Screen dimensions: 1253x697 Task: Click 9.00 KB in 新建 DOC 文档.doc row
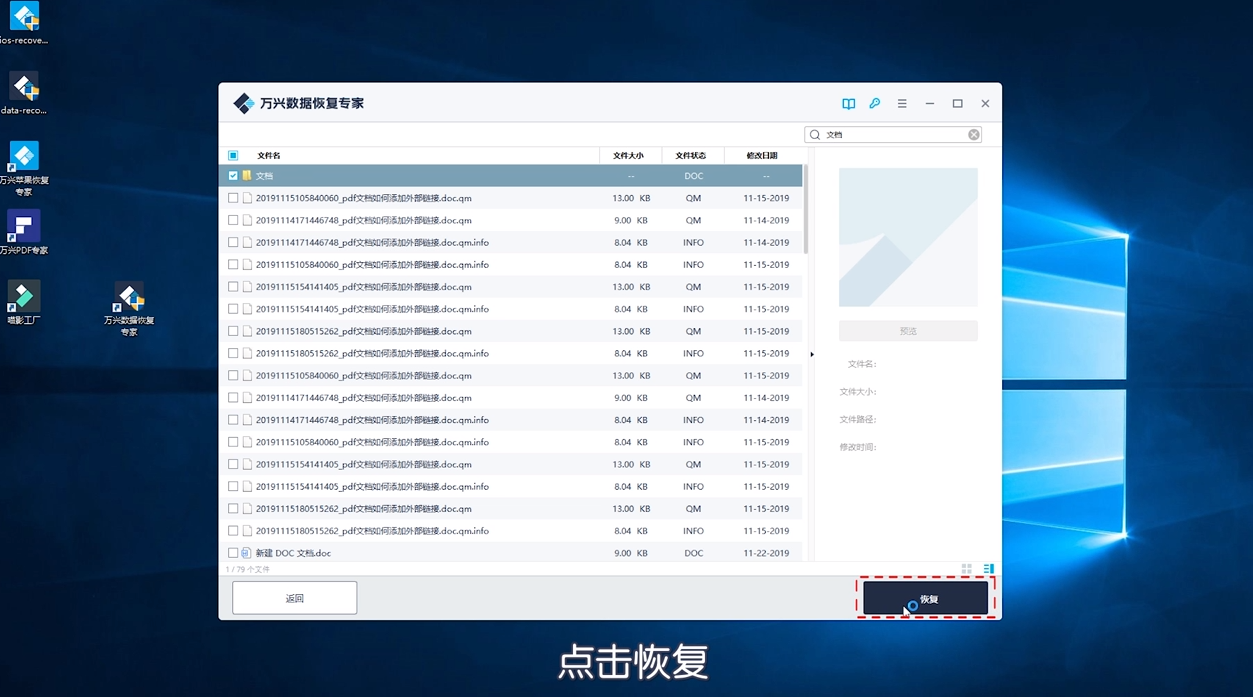tap(630, 553)
